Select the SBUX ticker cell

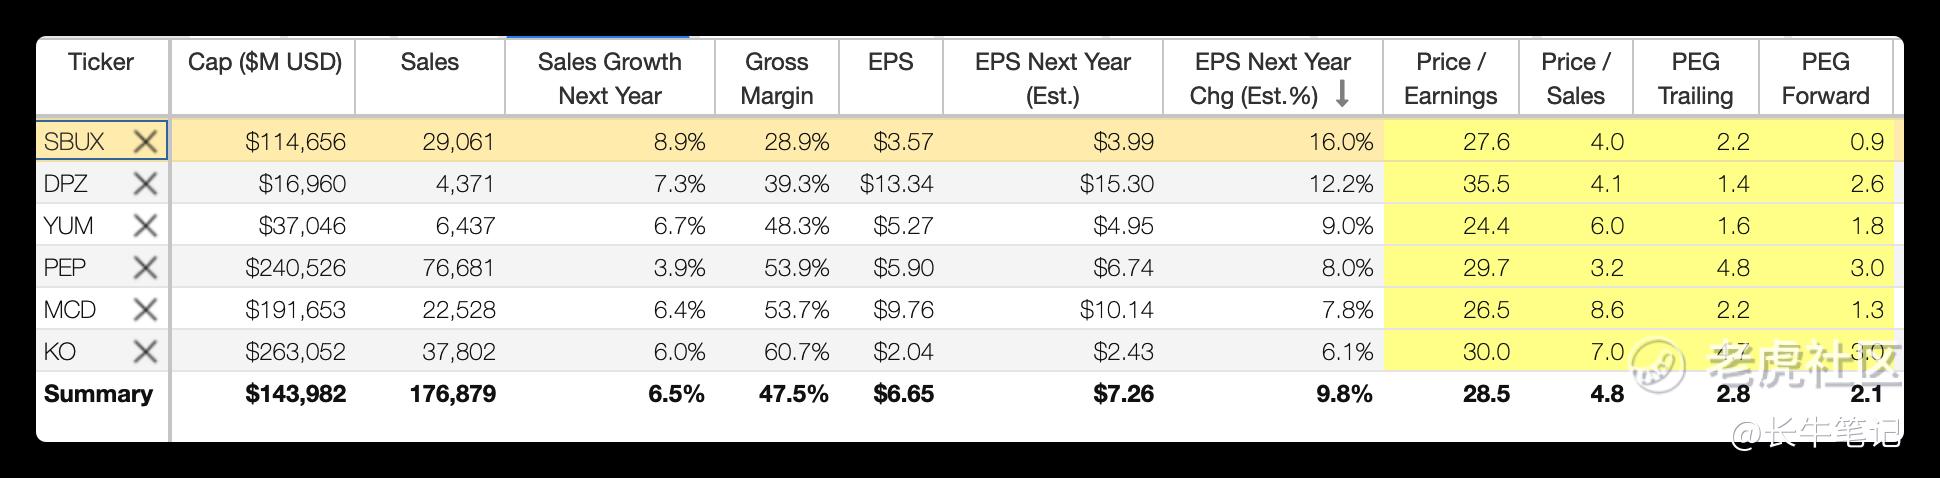pyautogui.click(x=102, y=141)
